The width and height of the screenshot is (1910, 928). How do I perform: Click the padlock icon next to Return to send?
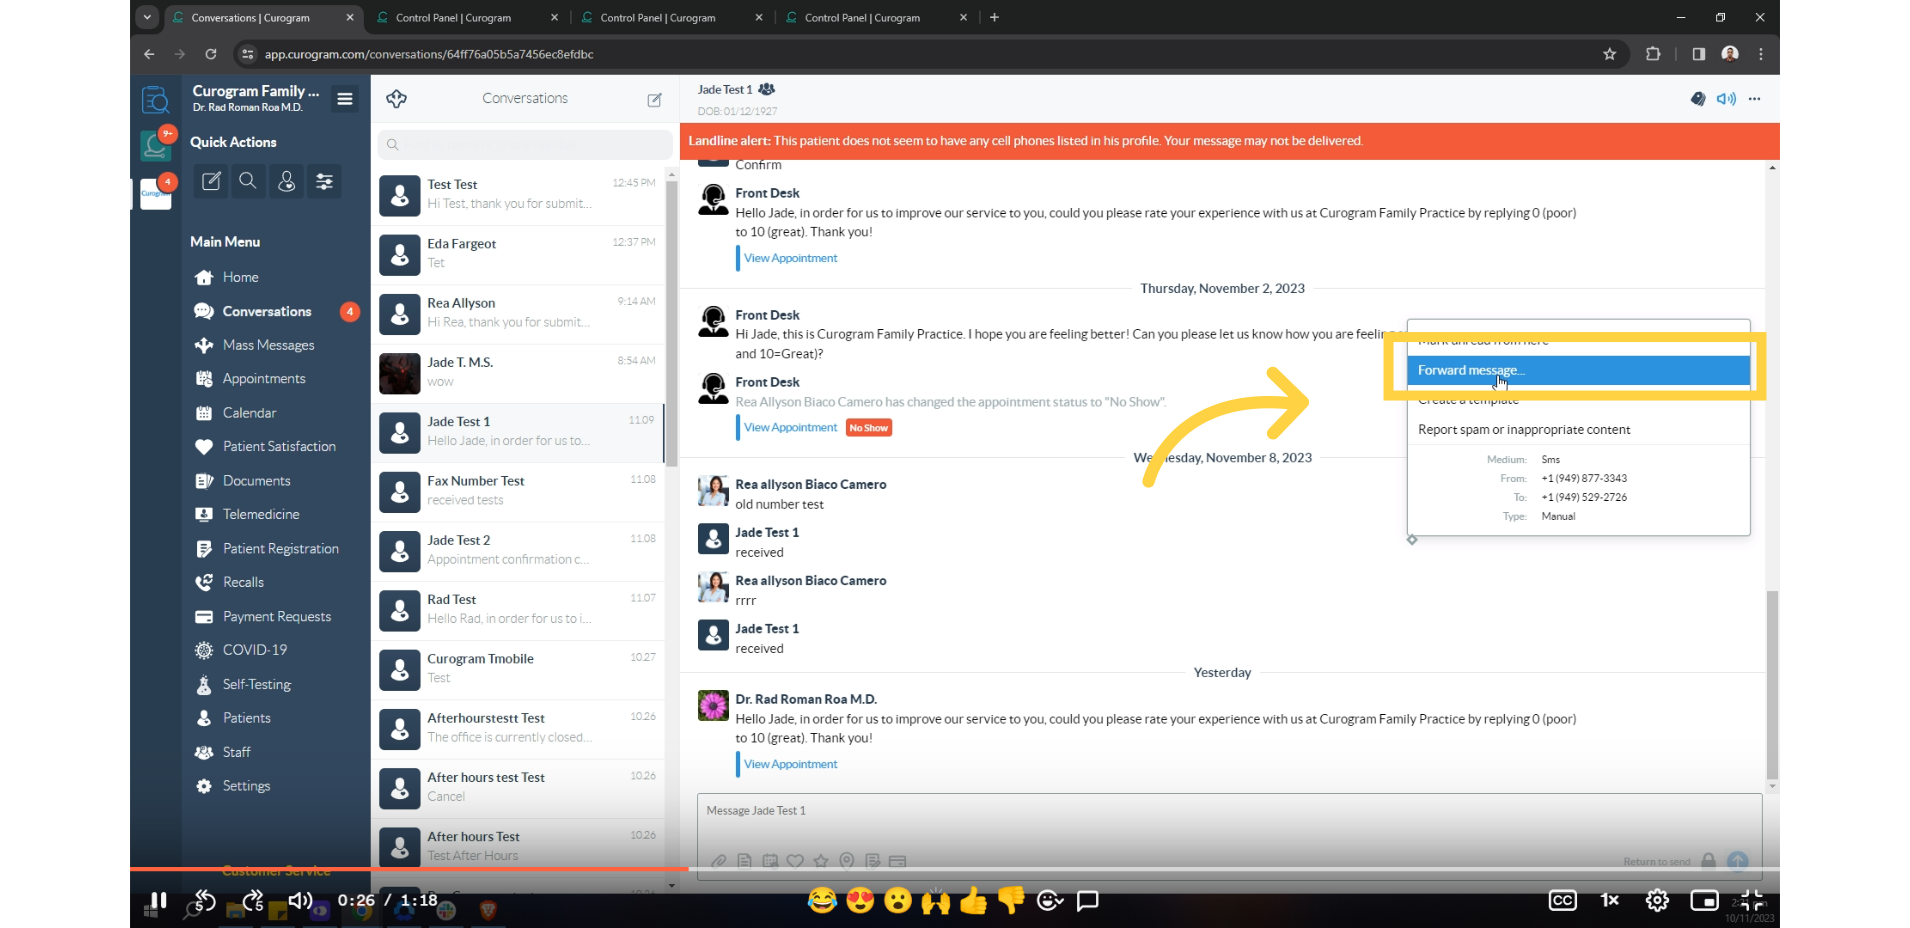tap(1708, 861)
